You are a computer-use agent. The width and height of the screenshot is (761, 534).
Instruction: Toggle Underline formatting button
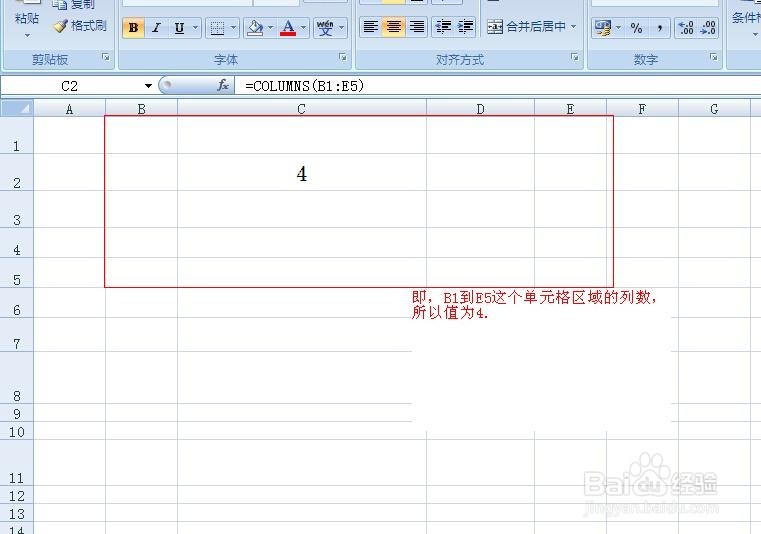(x=179, y=28)
